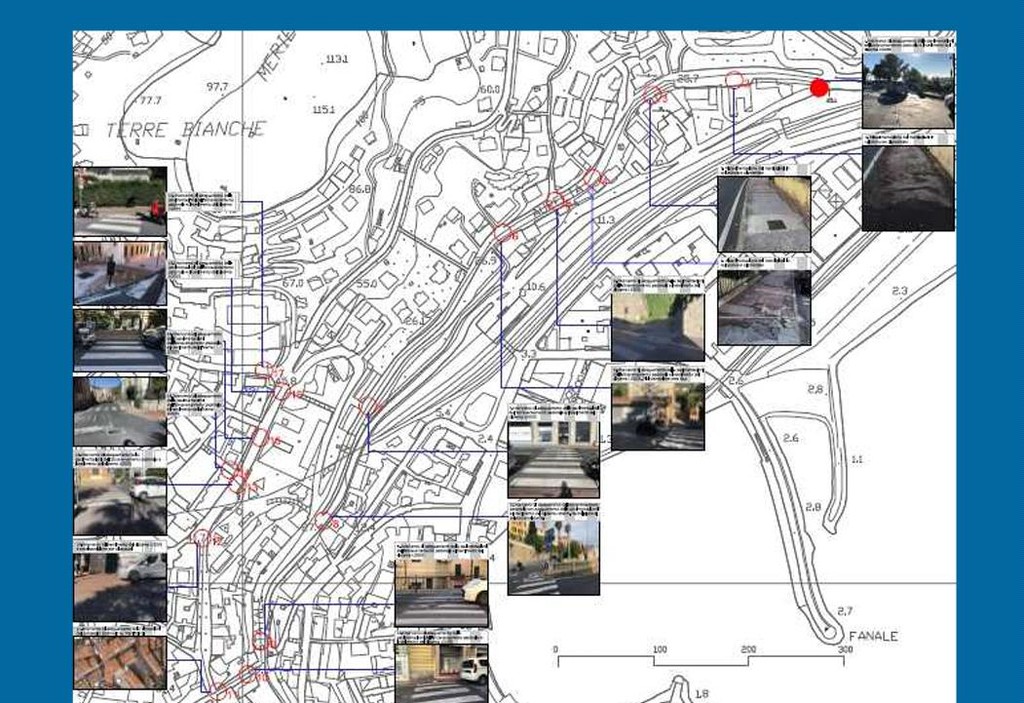This screenshot has height=703, width=1024.
Task: Select the red circle marker linked to the white van photo
Action: pyautogui.click(x=201, y=538)
